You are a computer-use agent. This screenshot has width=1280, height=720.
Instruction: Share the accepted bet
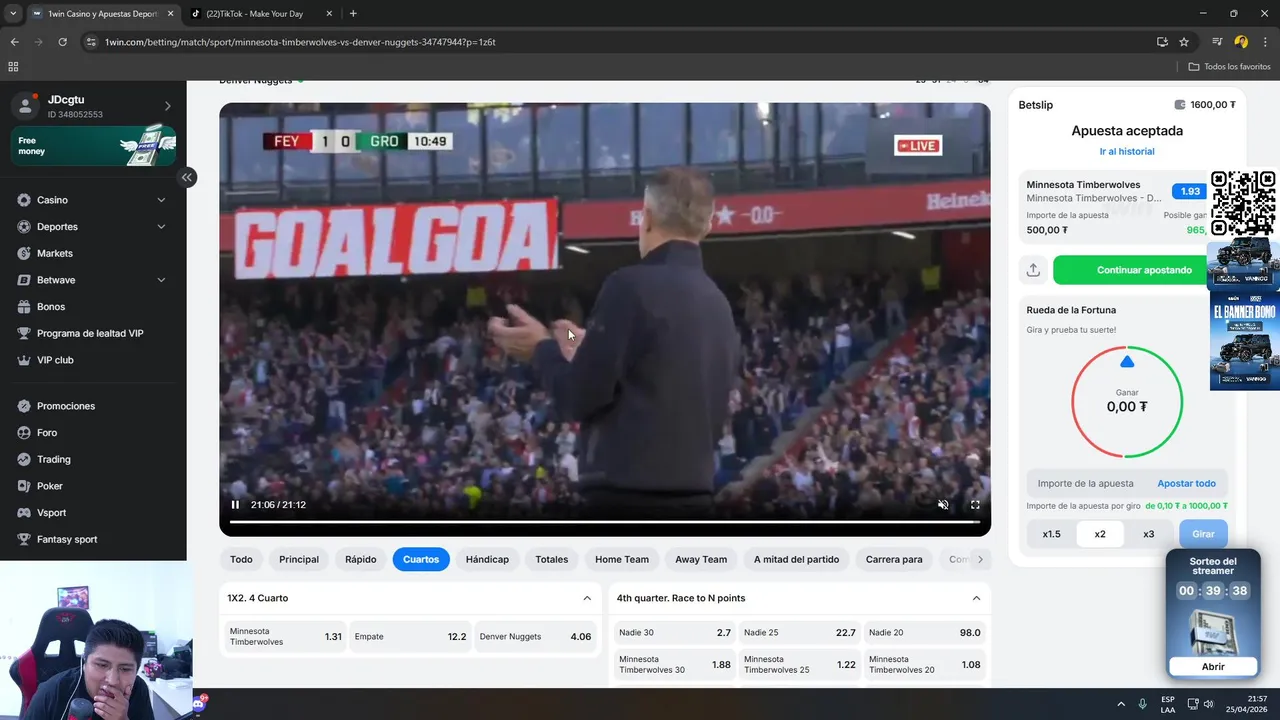(1033, 270)
